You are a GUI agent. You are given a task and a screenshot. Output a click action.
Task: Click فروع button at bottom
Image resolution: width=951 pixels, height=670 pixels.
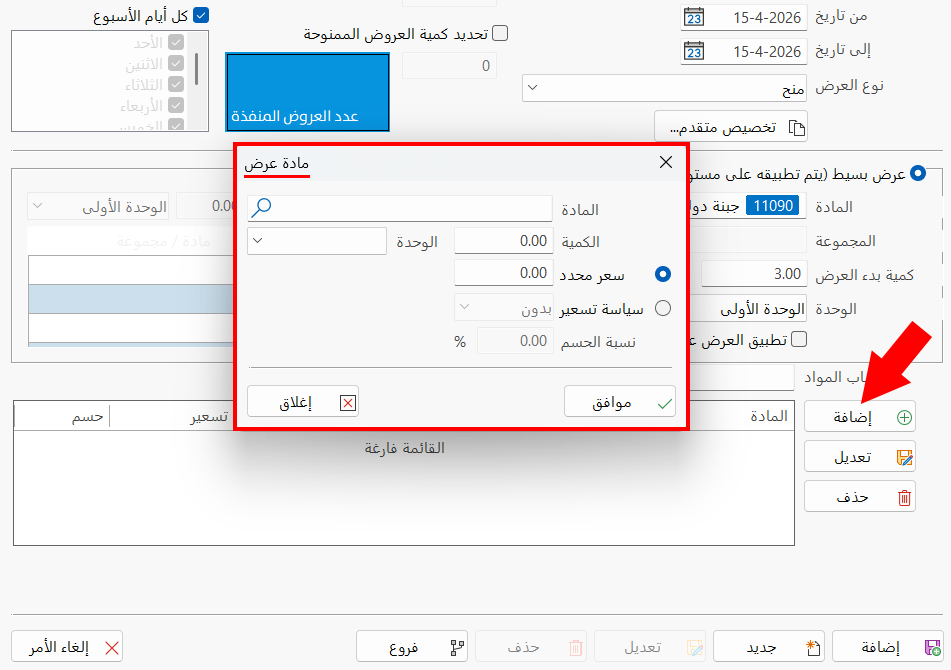coord(412,647)
